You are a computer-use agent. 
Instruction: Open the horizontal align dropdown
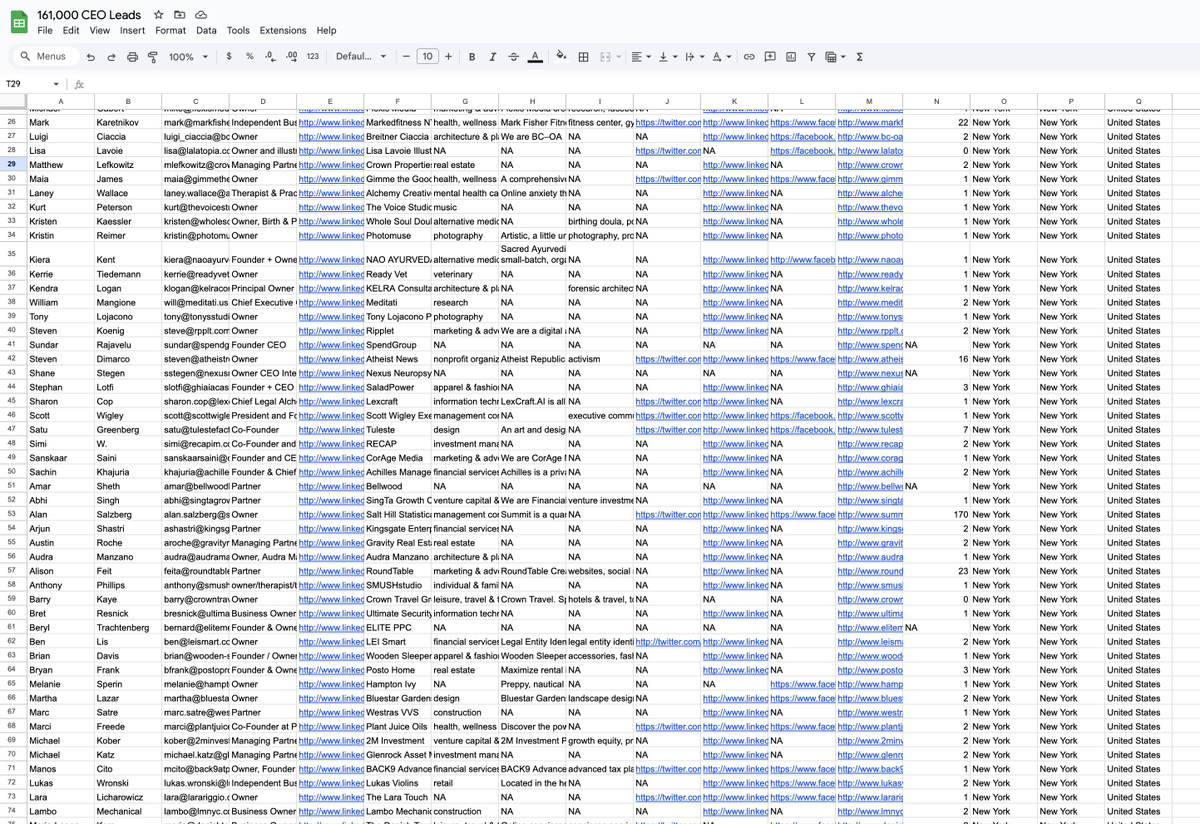[x=641, y=57]
